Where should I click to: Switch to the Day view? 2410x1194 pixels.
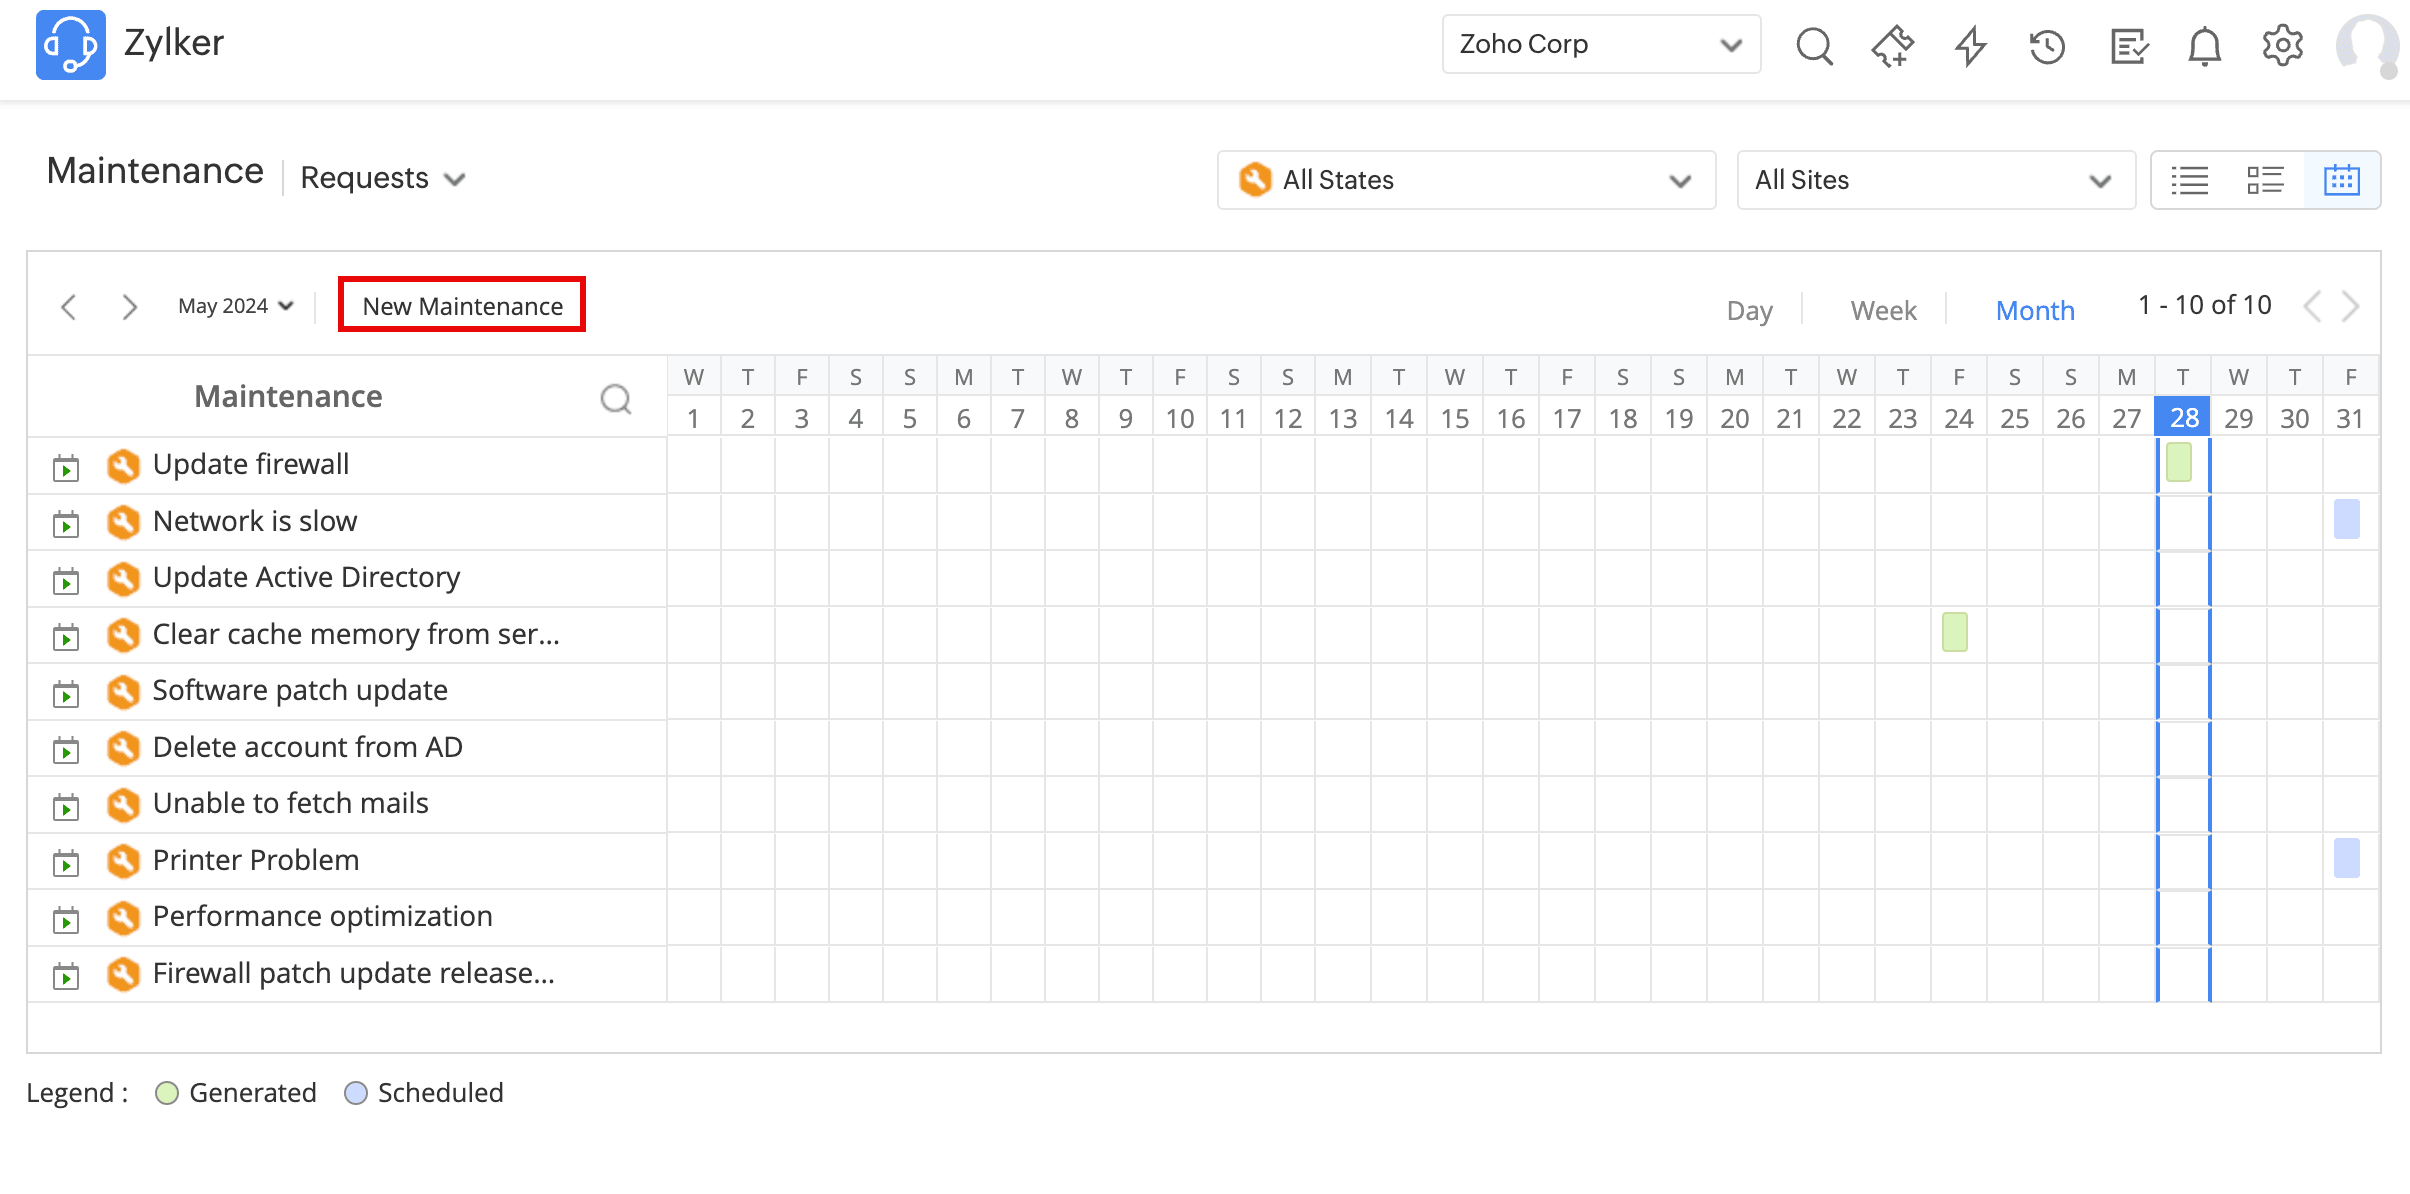point(1749,310)
